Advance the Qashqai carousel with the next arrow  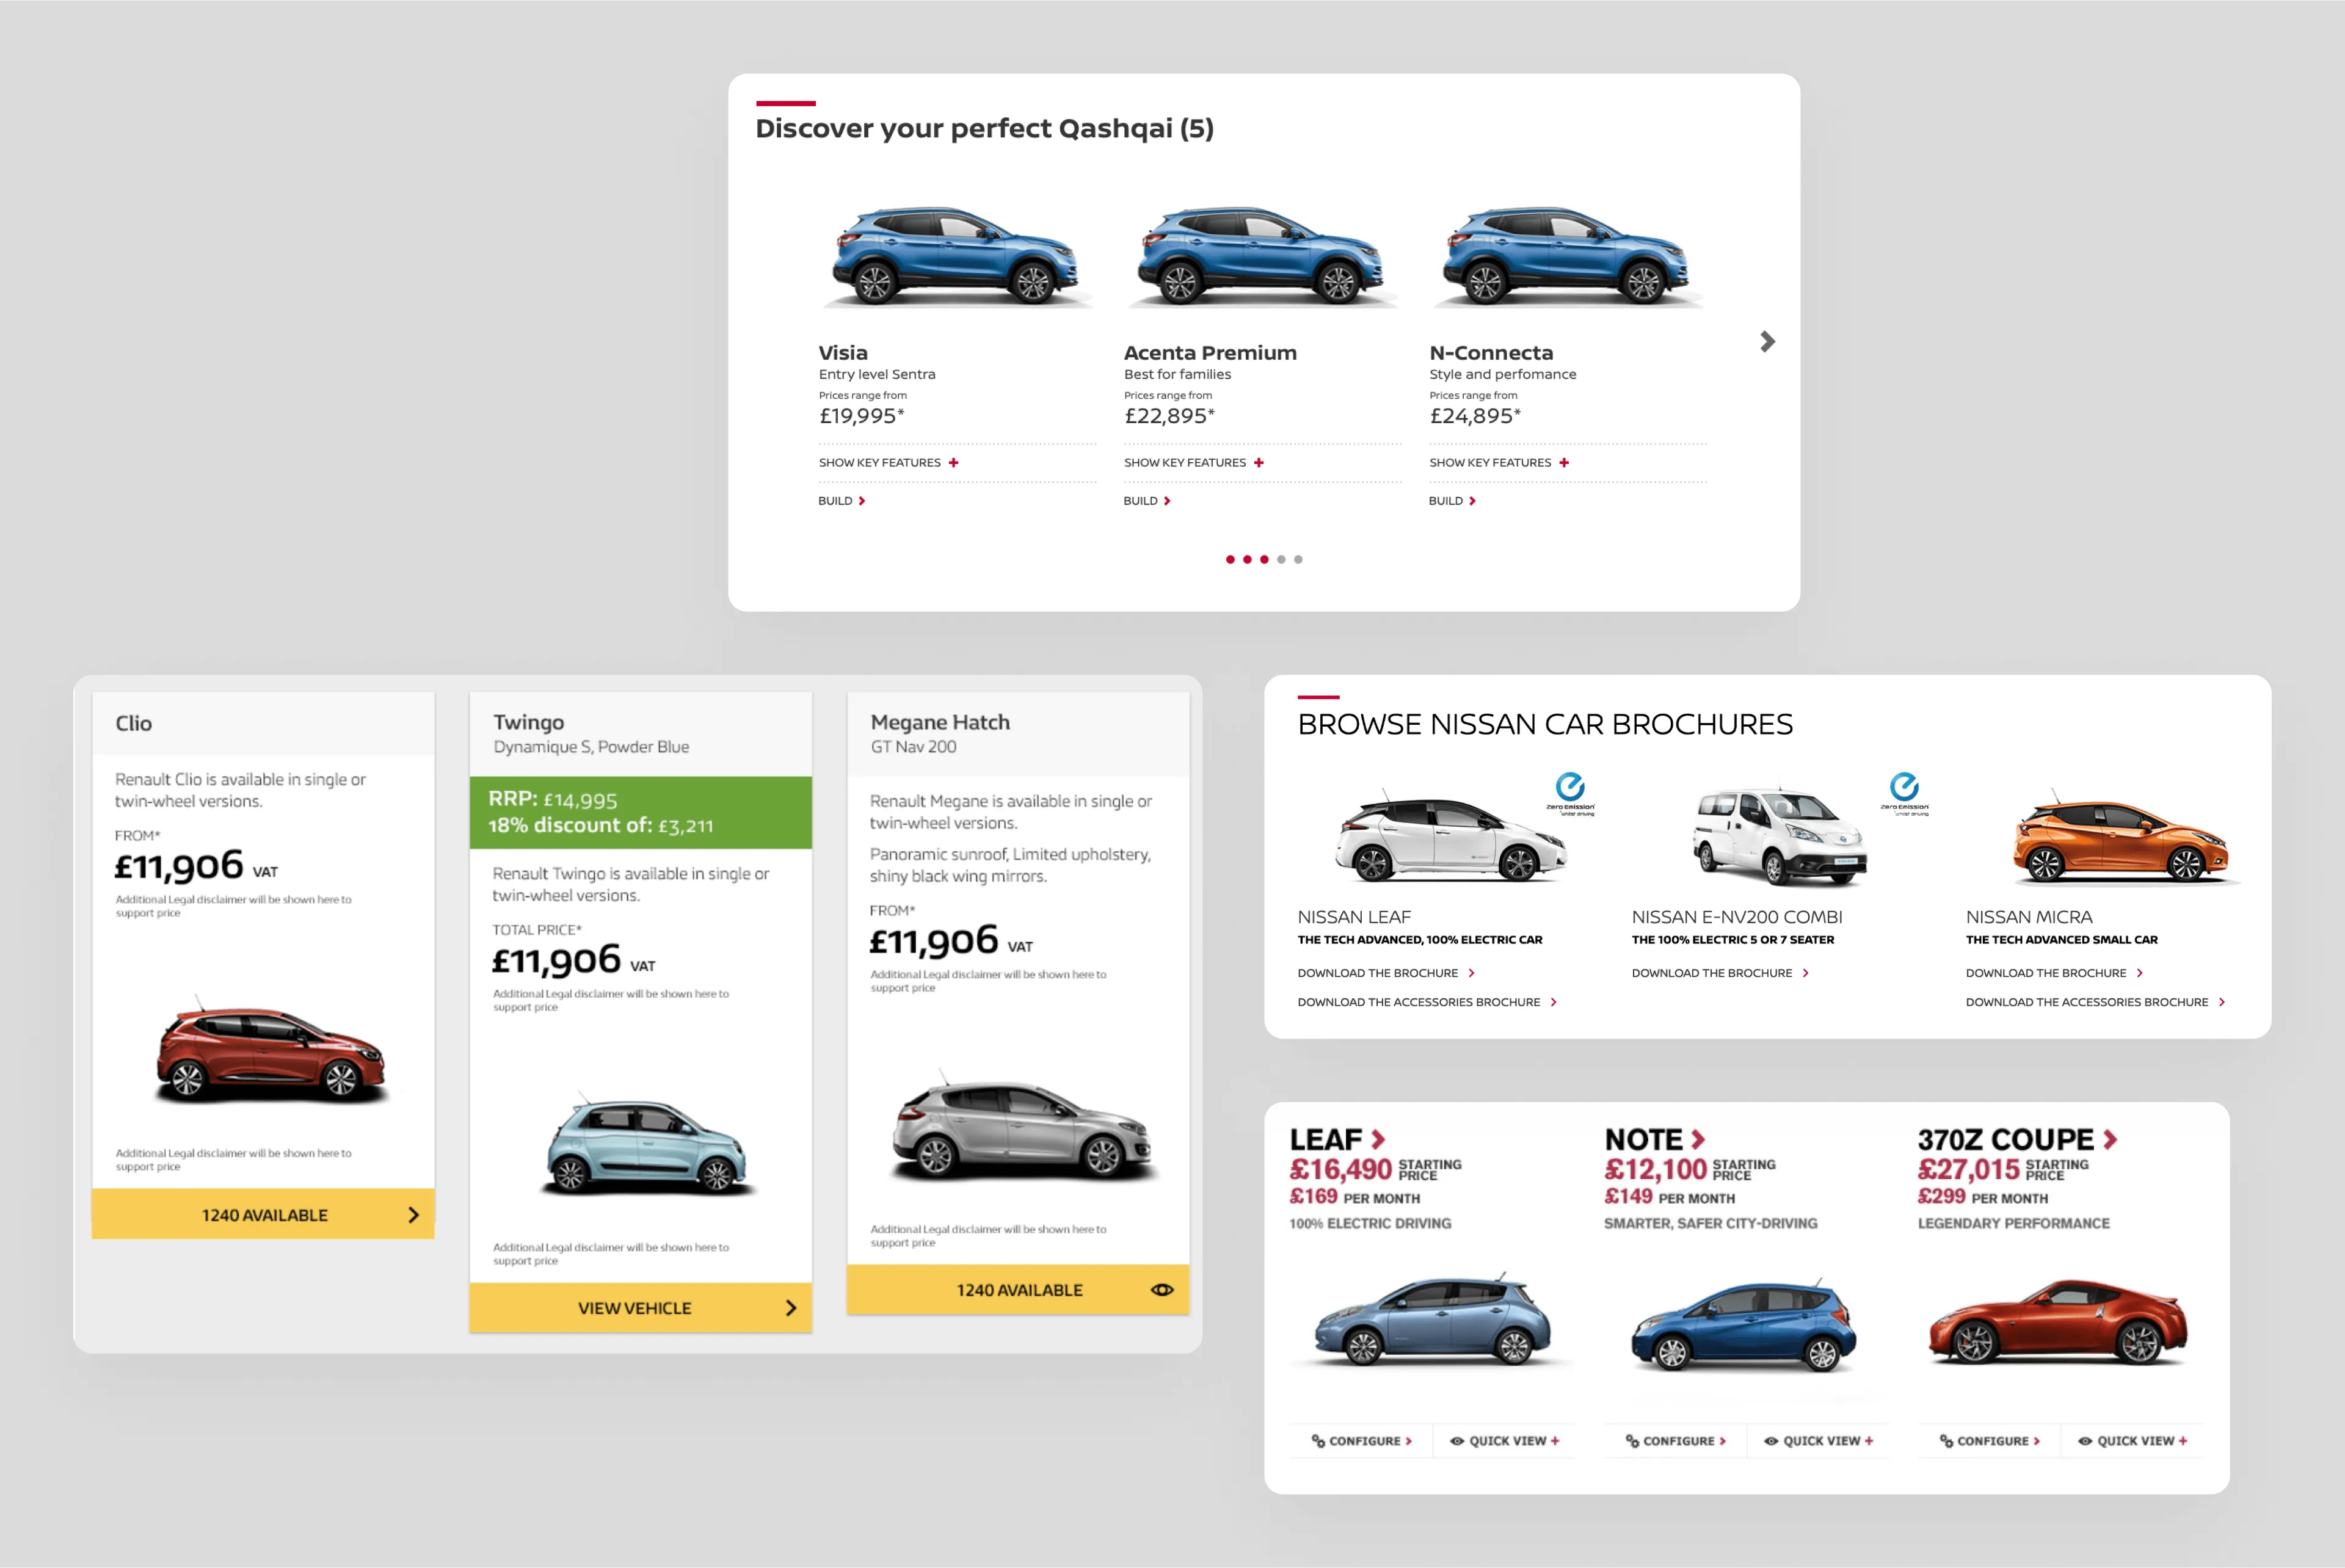coord(1768,342)
